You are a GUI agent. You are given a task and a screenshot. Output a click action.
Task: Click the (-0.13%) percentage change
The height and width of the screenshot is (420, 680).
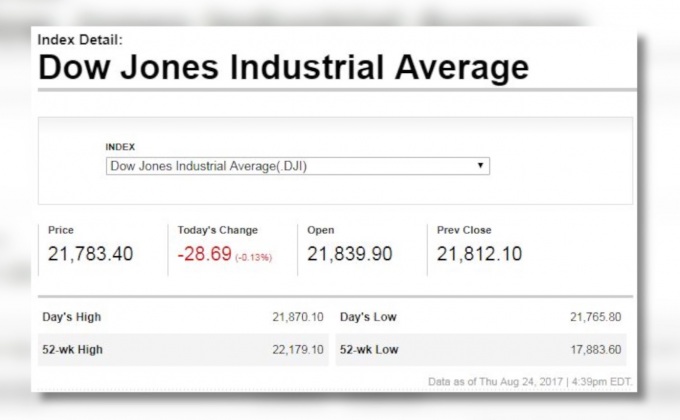tap(254, 257)
